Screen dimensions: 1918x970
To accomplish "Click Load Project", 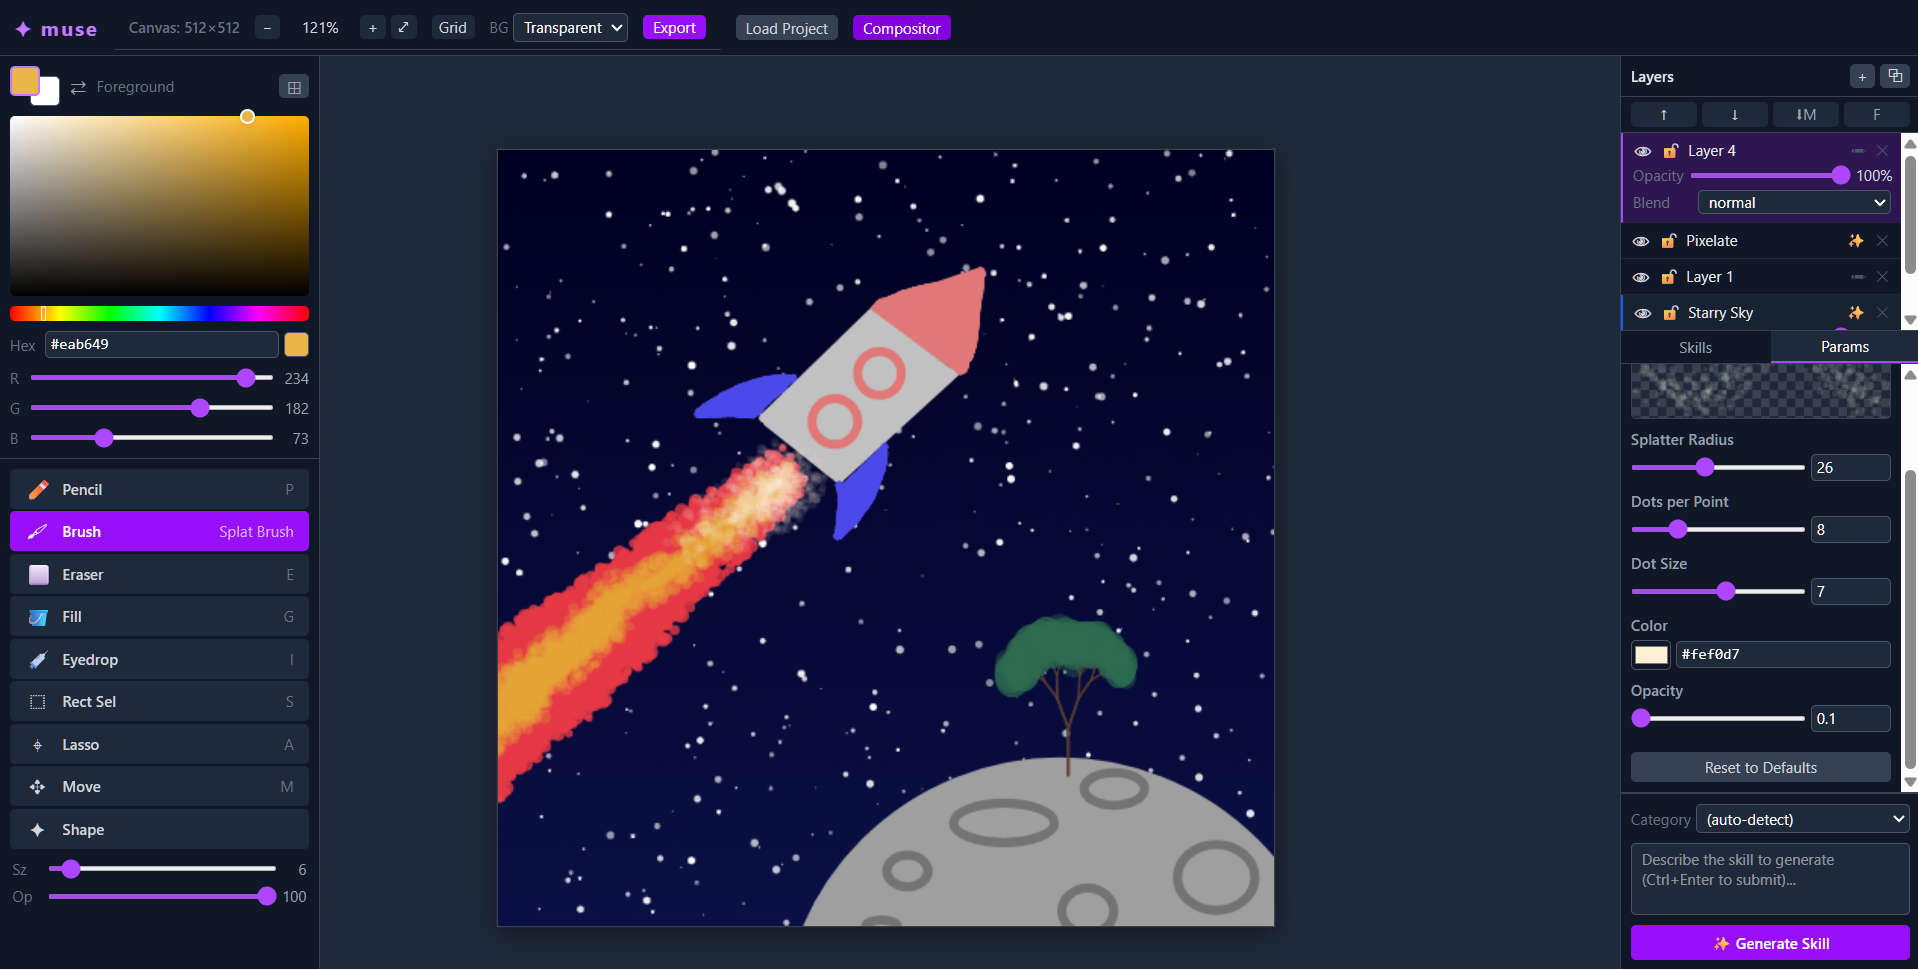I will [x=787, y=28].
